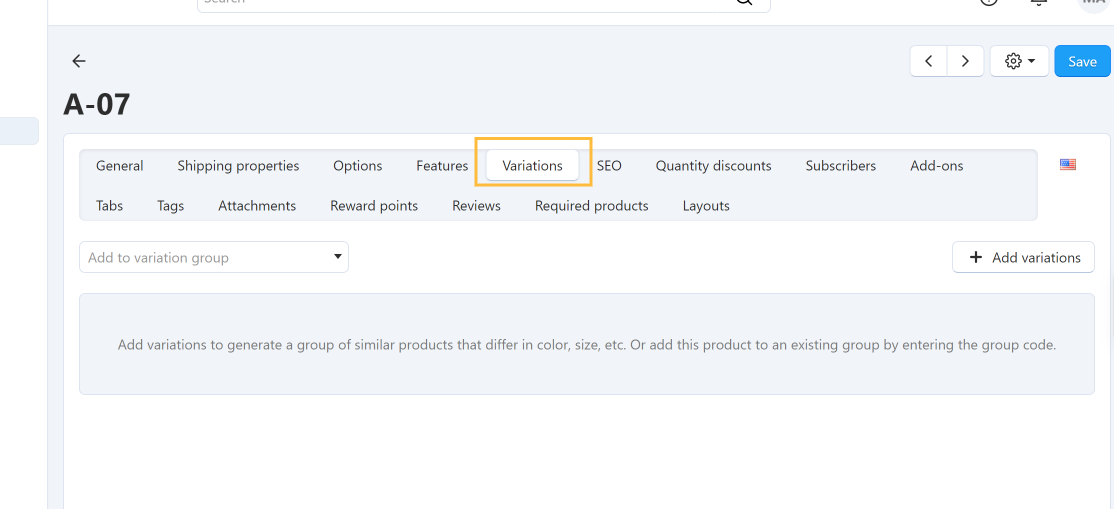The width and height of the screenshot is (1114, 509).
Task: Open the Required products tab
Action: [x=591, y=205]
